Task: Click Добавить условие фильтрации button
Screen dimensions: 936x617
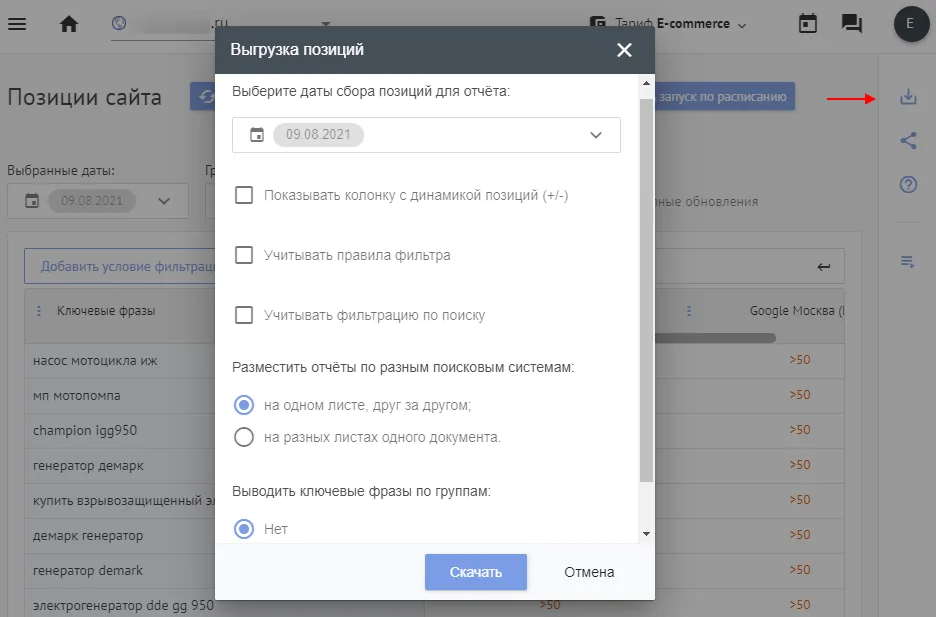Action: coord(120,266)
